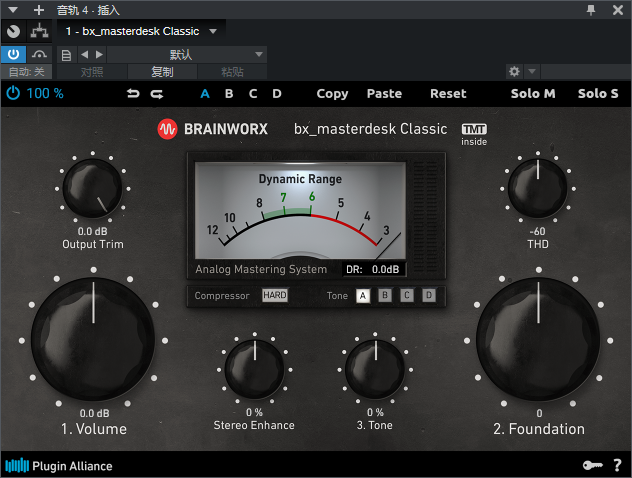This screenshot has height=478, width=632.
Task: Open the preset file page icon
Action: (66, 54)
